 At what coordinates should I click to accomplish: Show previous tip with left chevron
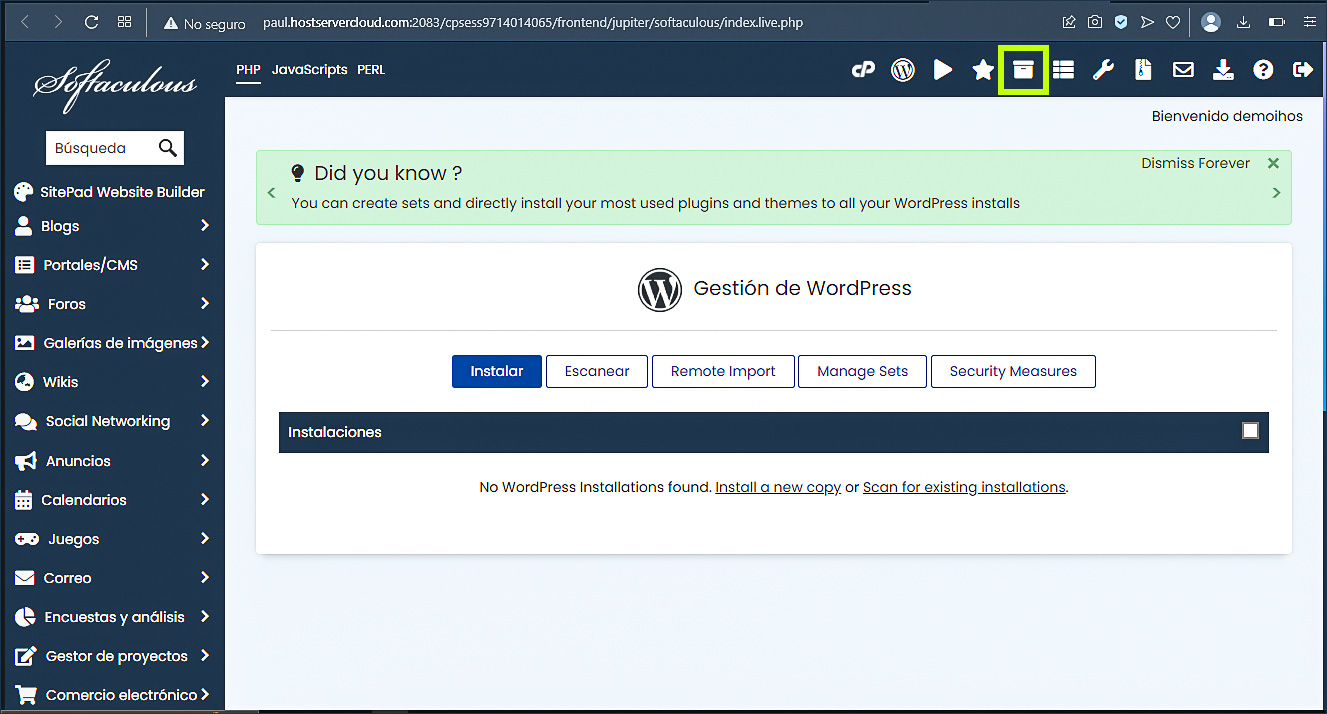coord(271,193)
